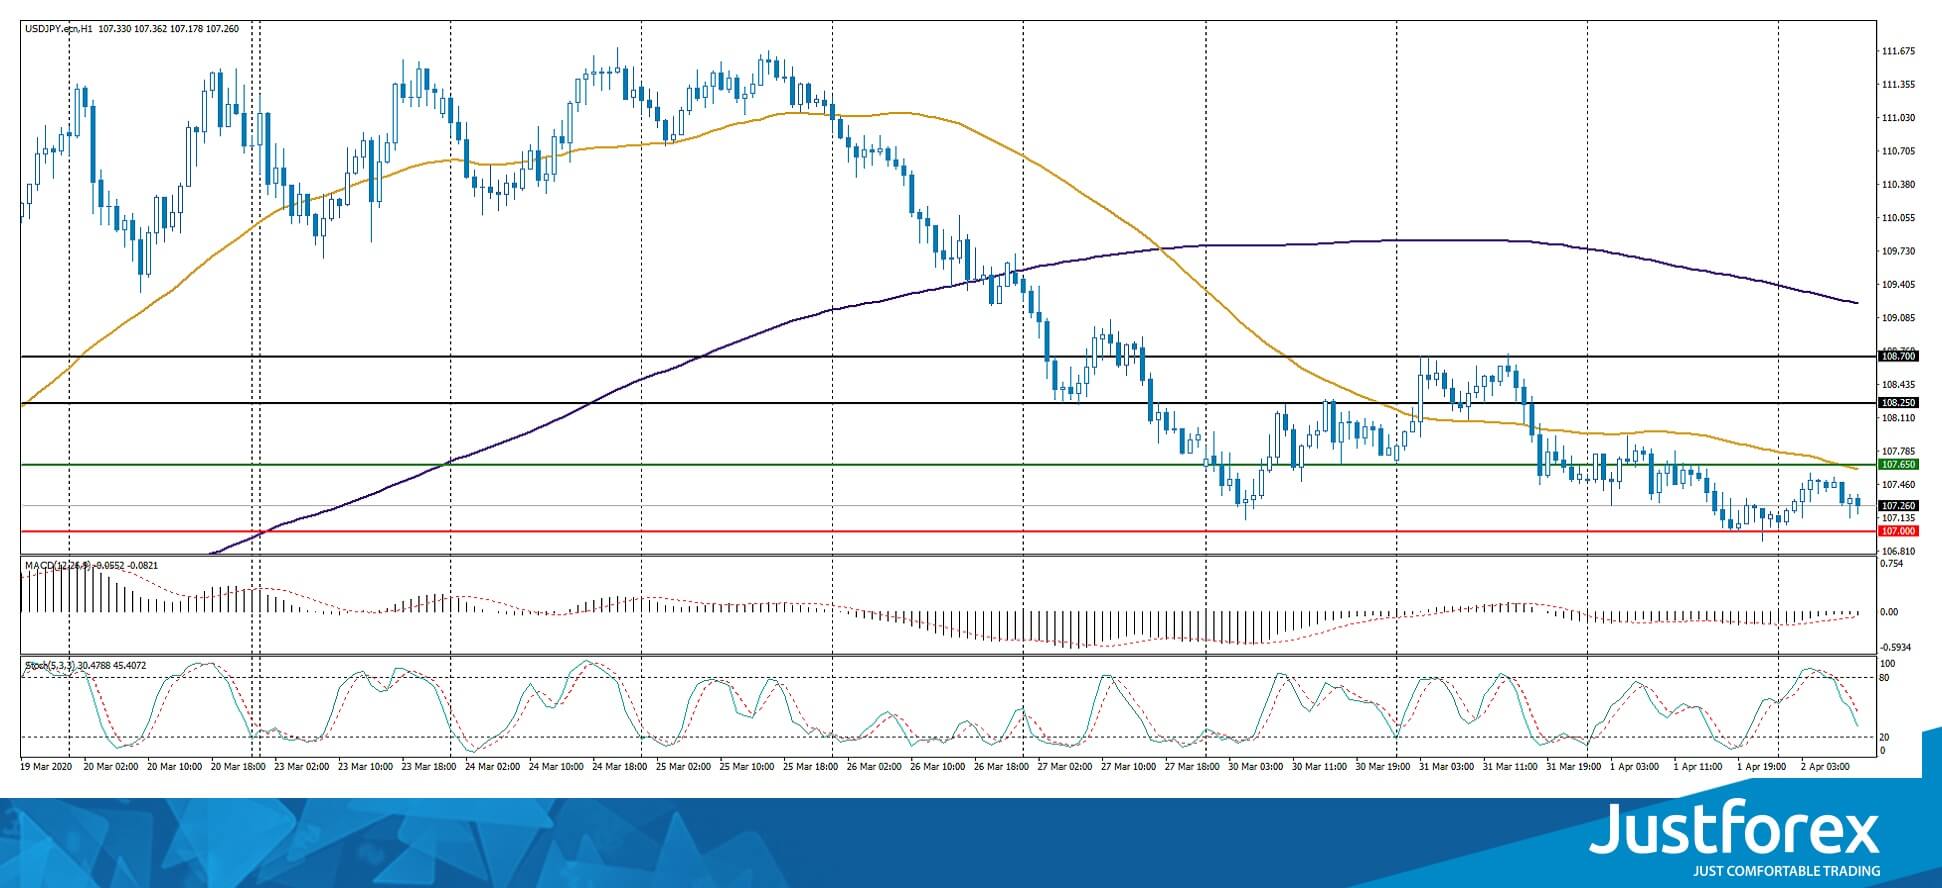Click the 107.460 price axis value
The image size is (1942, 888).
coord(1898,484)
